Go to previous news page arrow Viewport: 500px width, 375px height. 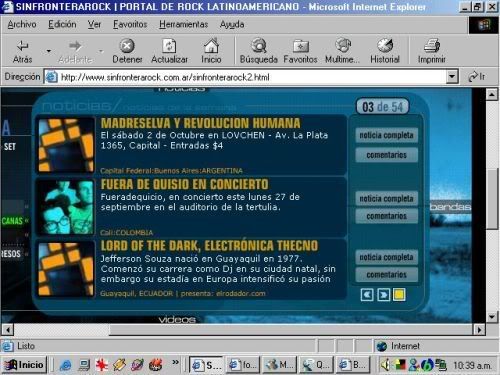(367, 295)
